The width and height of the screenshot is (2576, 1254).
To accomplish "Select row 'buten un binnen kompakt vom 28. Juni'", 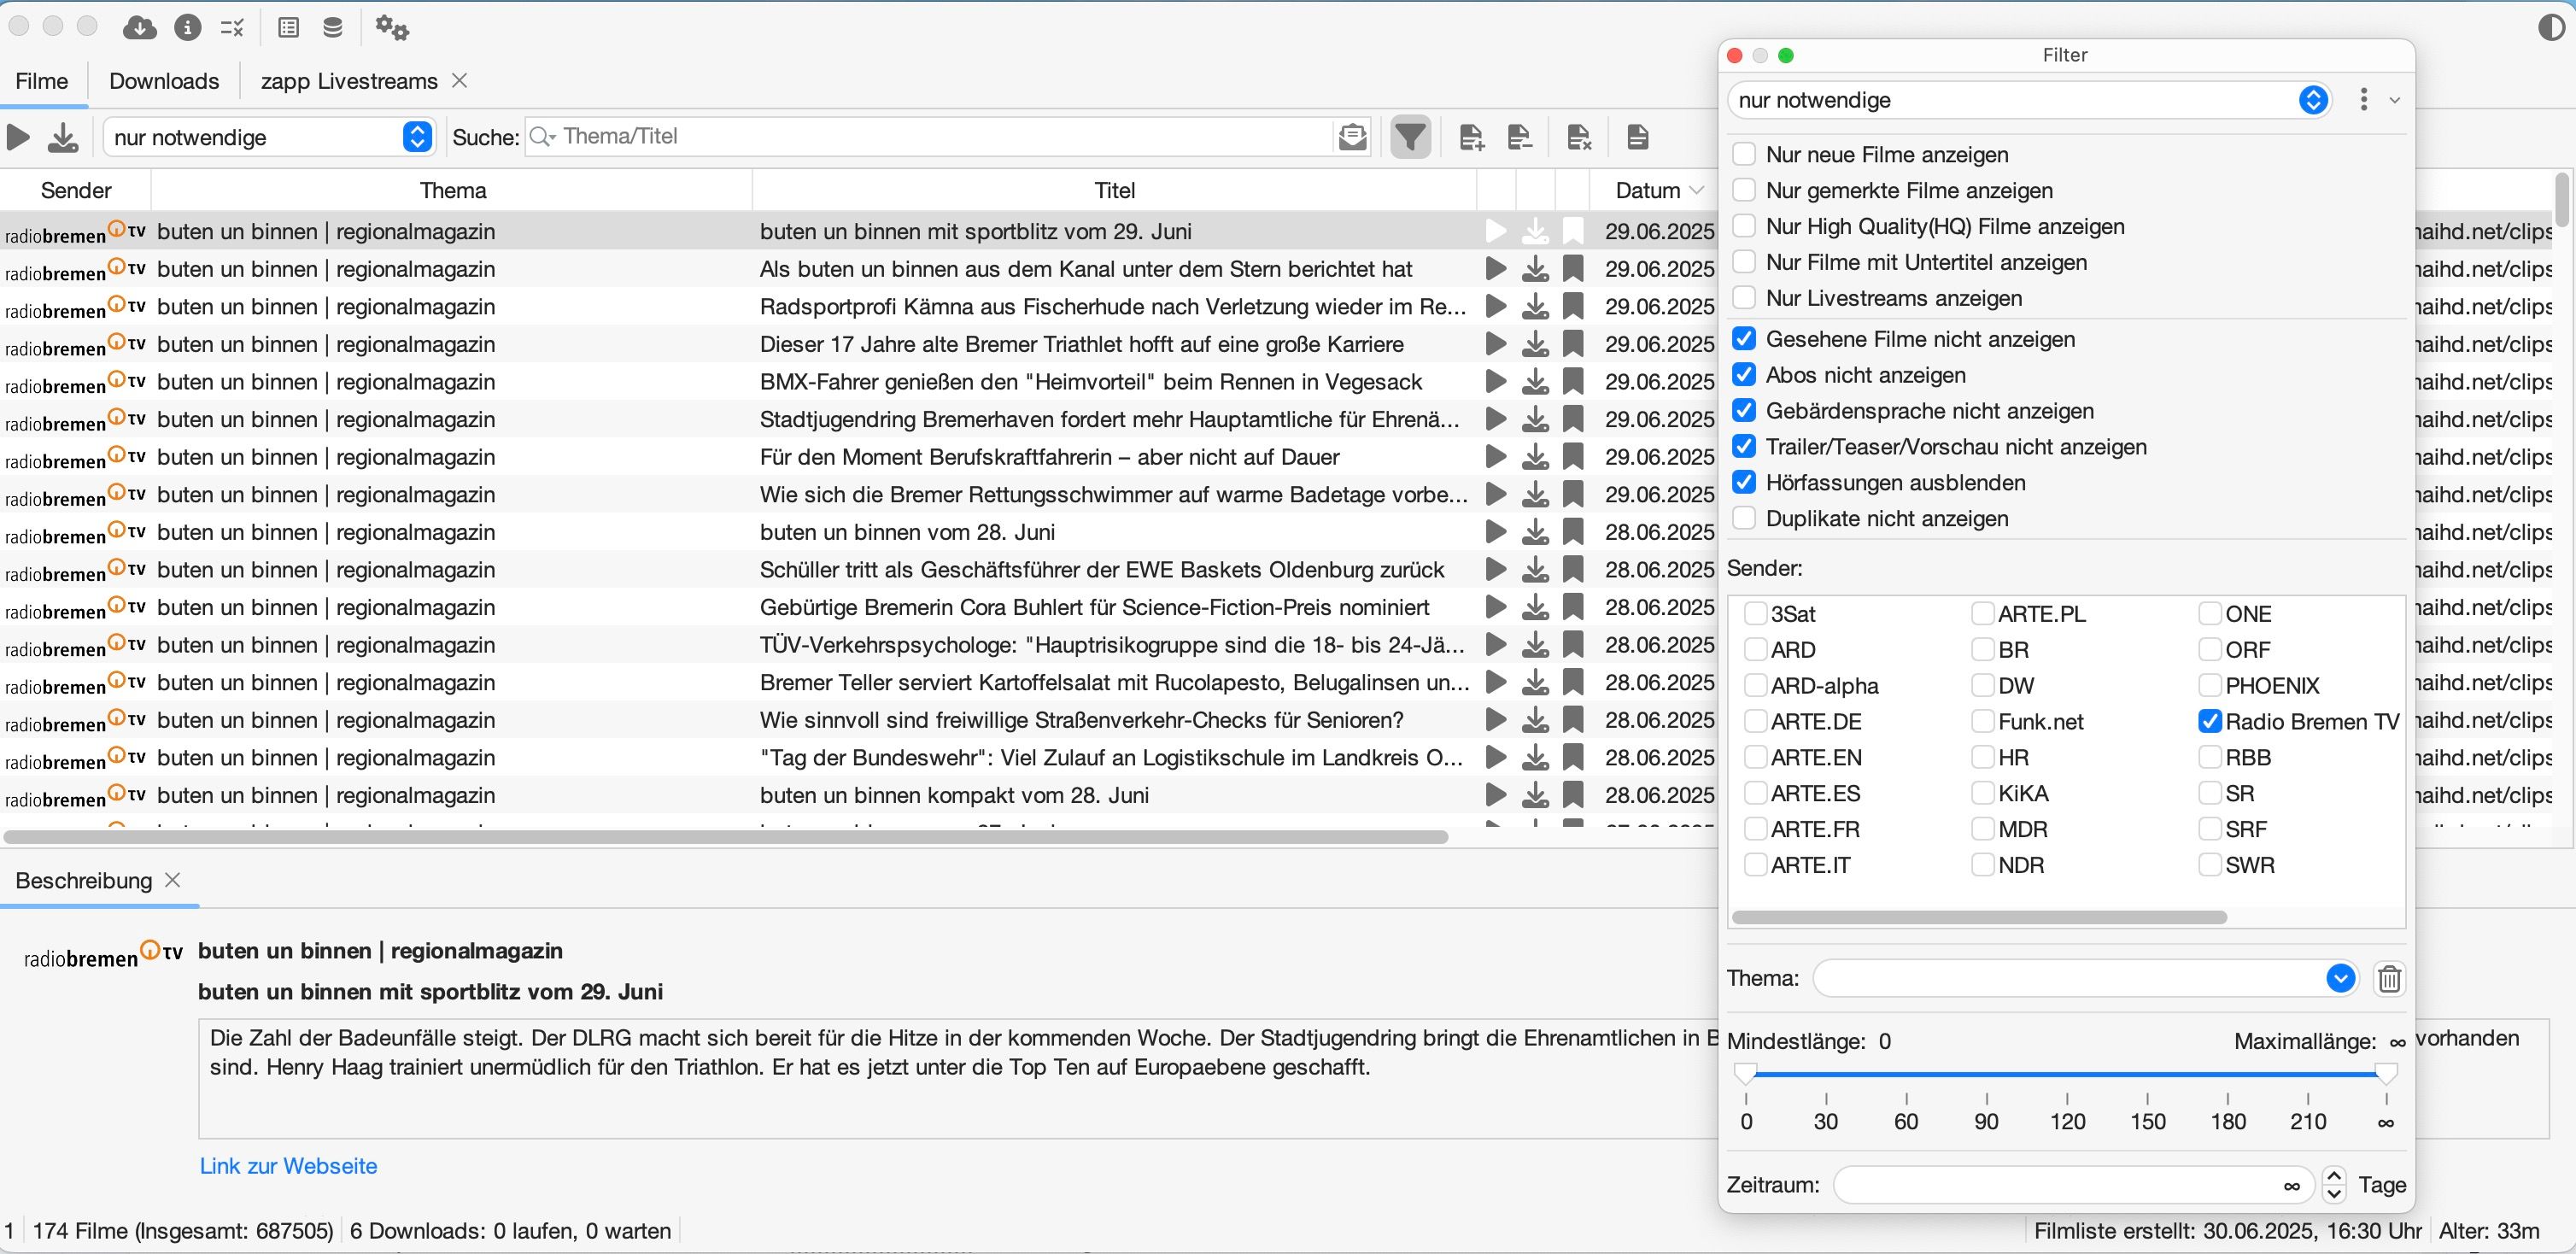I will (858, 796).
